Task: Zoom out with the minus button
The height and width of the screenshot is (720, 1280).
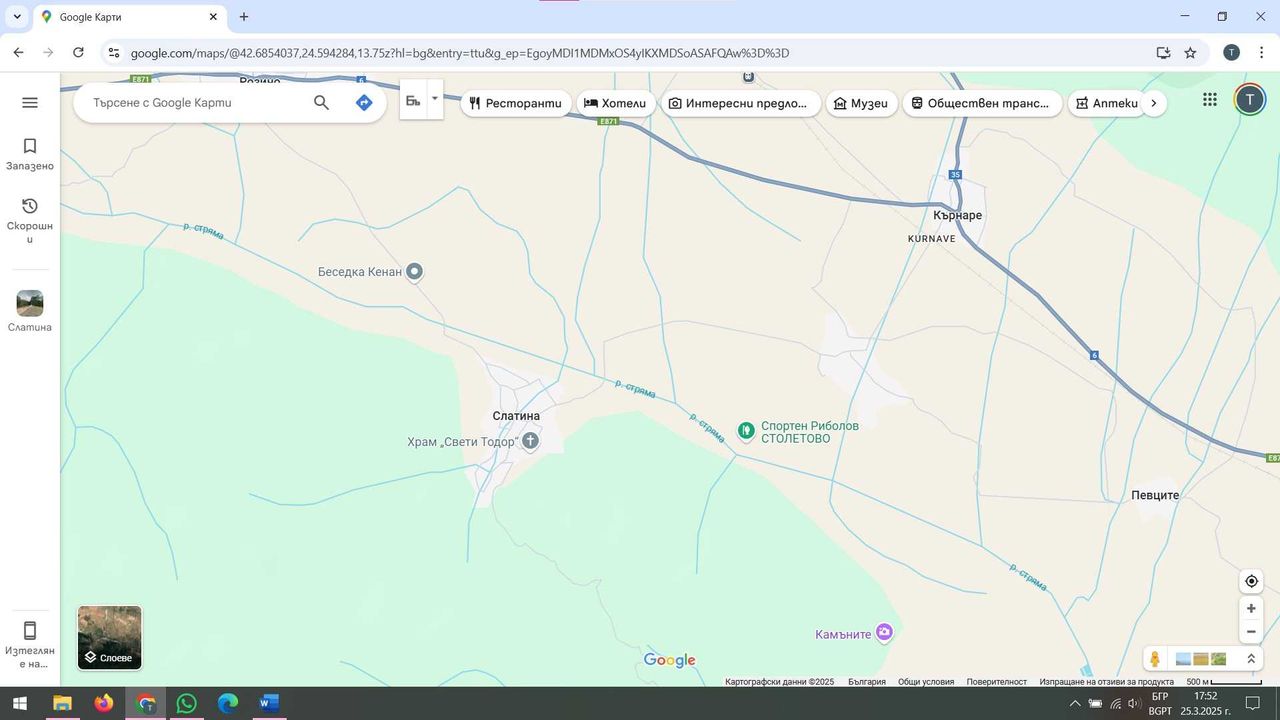Action: tap(1251, 632)
